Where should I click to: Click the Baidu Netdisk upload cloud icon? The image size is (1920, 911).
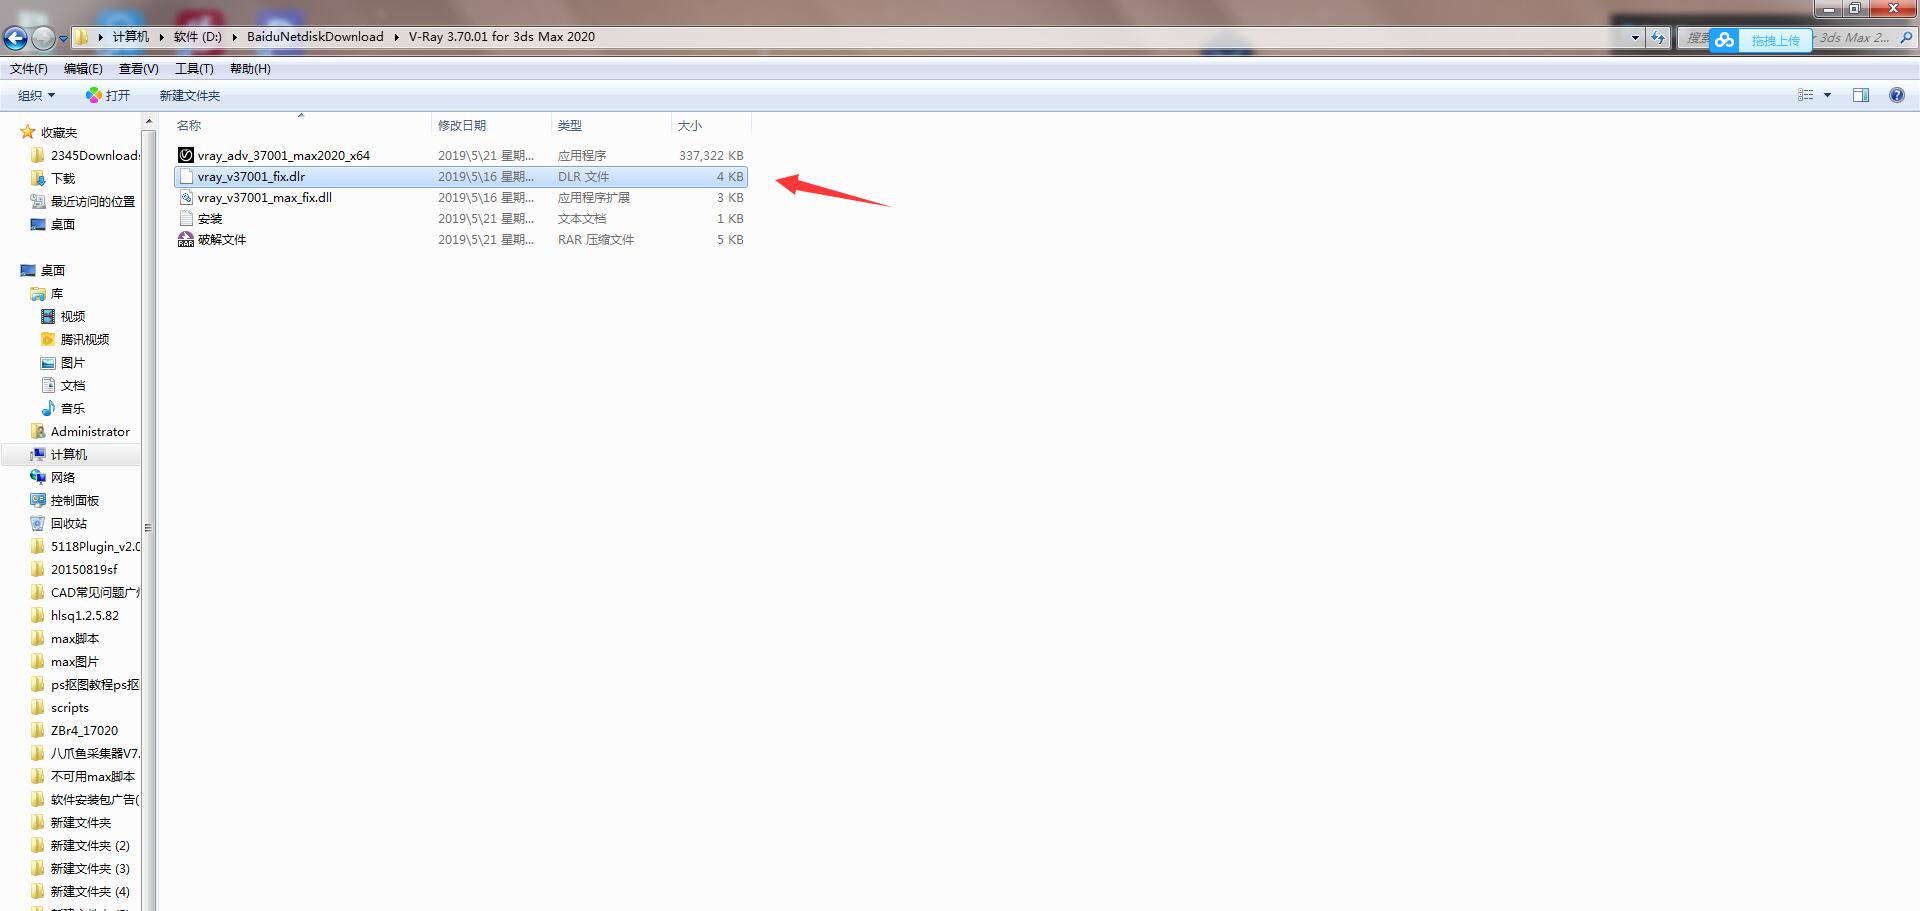coord(1724,40)
